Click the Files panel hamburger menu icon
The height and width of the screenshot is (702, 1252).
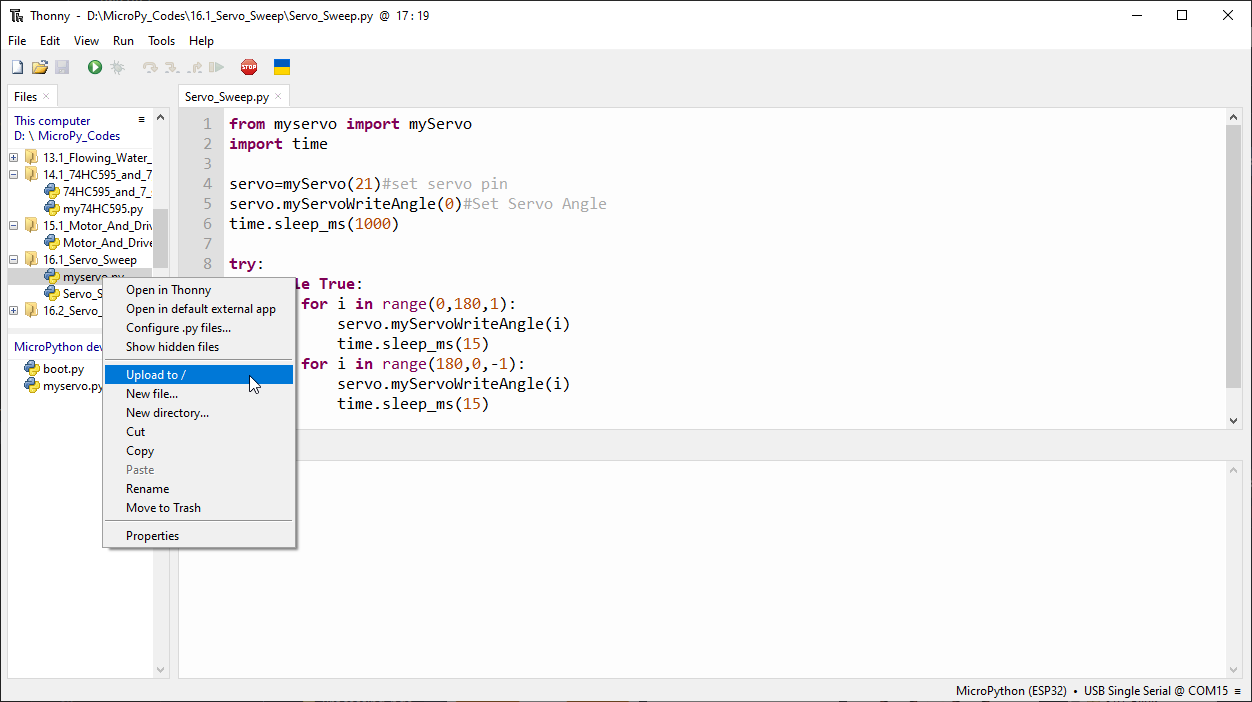pos(142,119)
